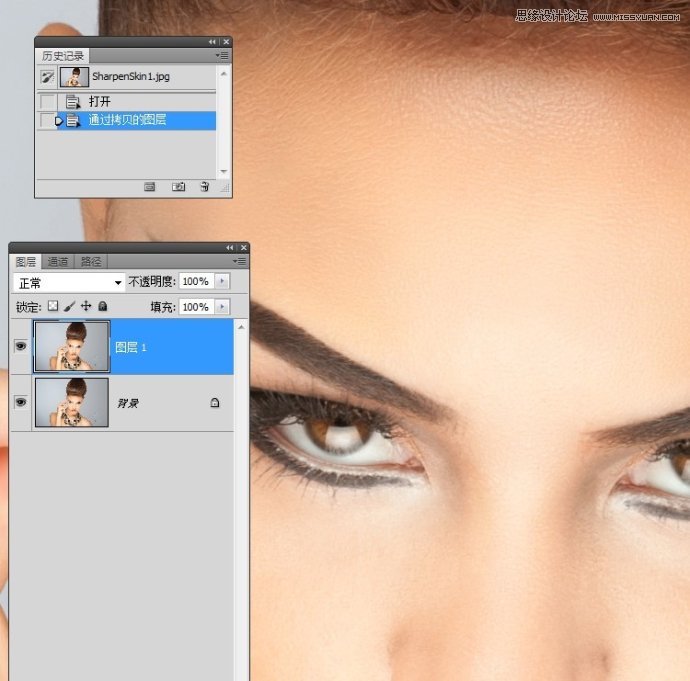
Task: Click History panel scroll up arrow
Action: click(224, 74)
